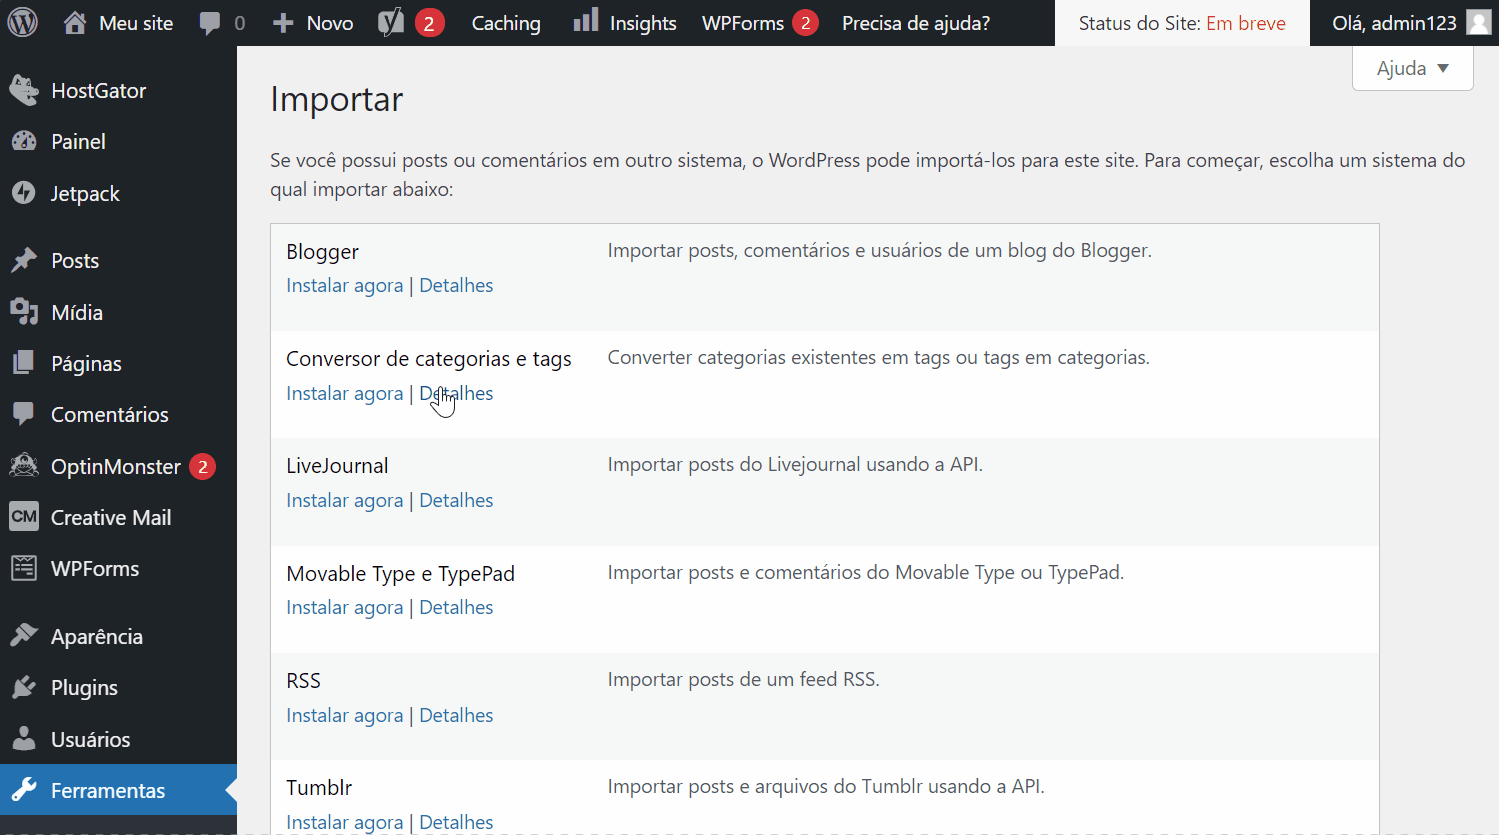Click the Creative Mail CM icon

pyautogui.click(x=24, y=517)
